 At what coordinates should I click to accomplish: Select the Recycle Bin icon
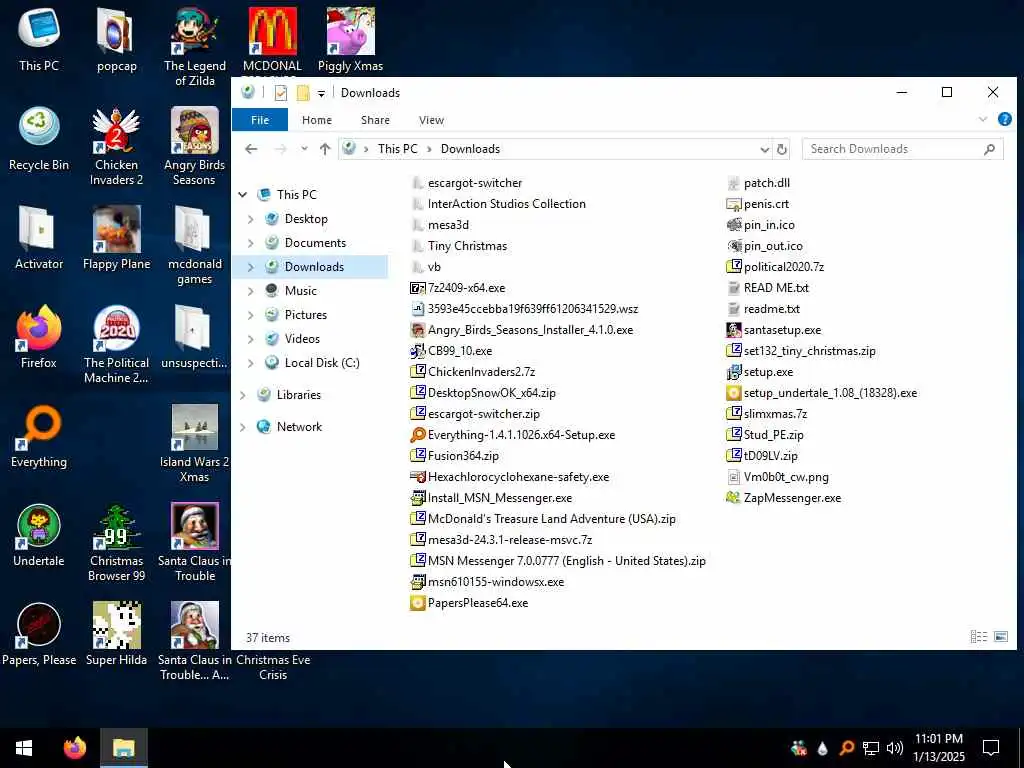coord(39,138)
